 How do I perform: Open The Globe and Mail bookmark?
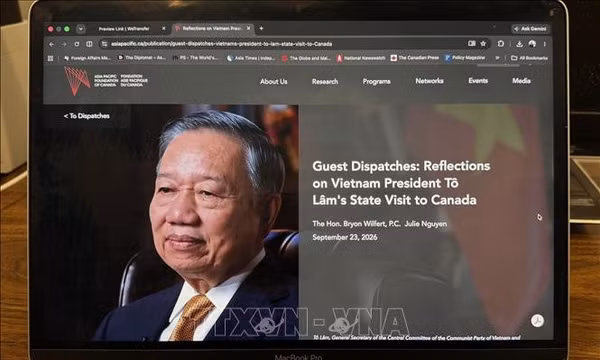tap(306, 58)
